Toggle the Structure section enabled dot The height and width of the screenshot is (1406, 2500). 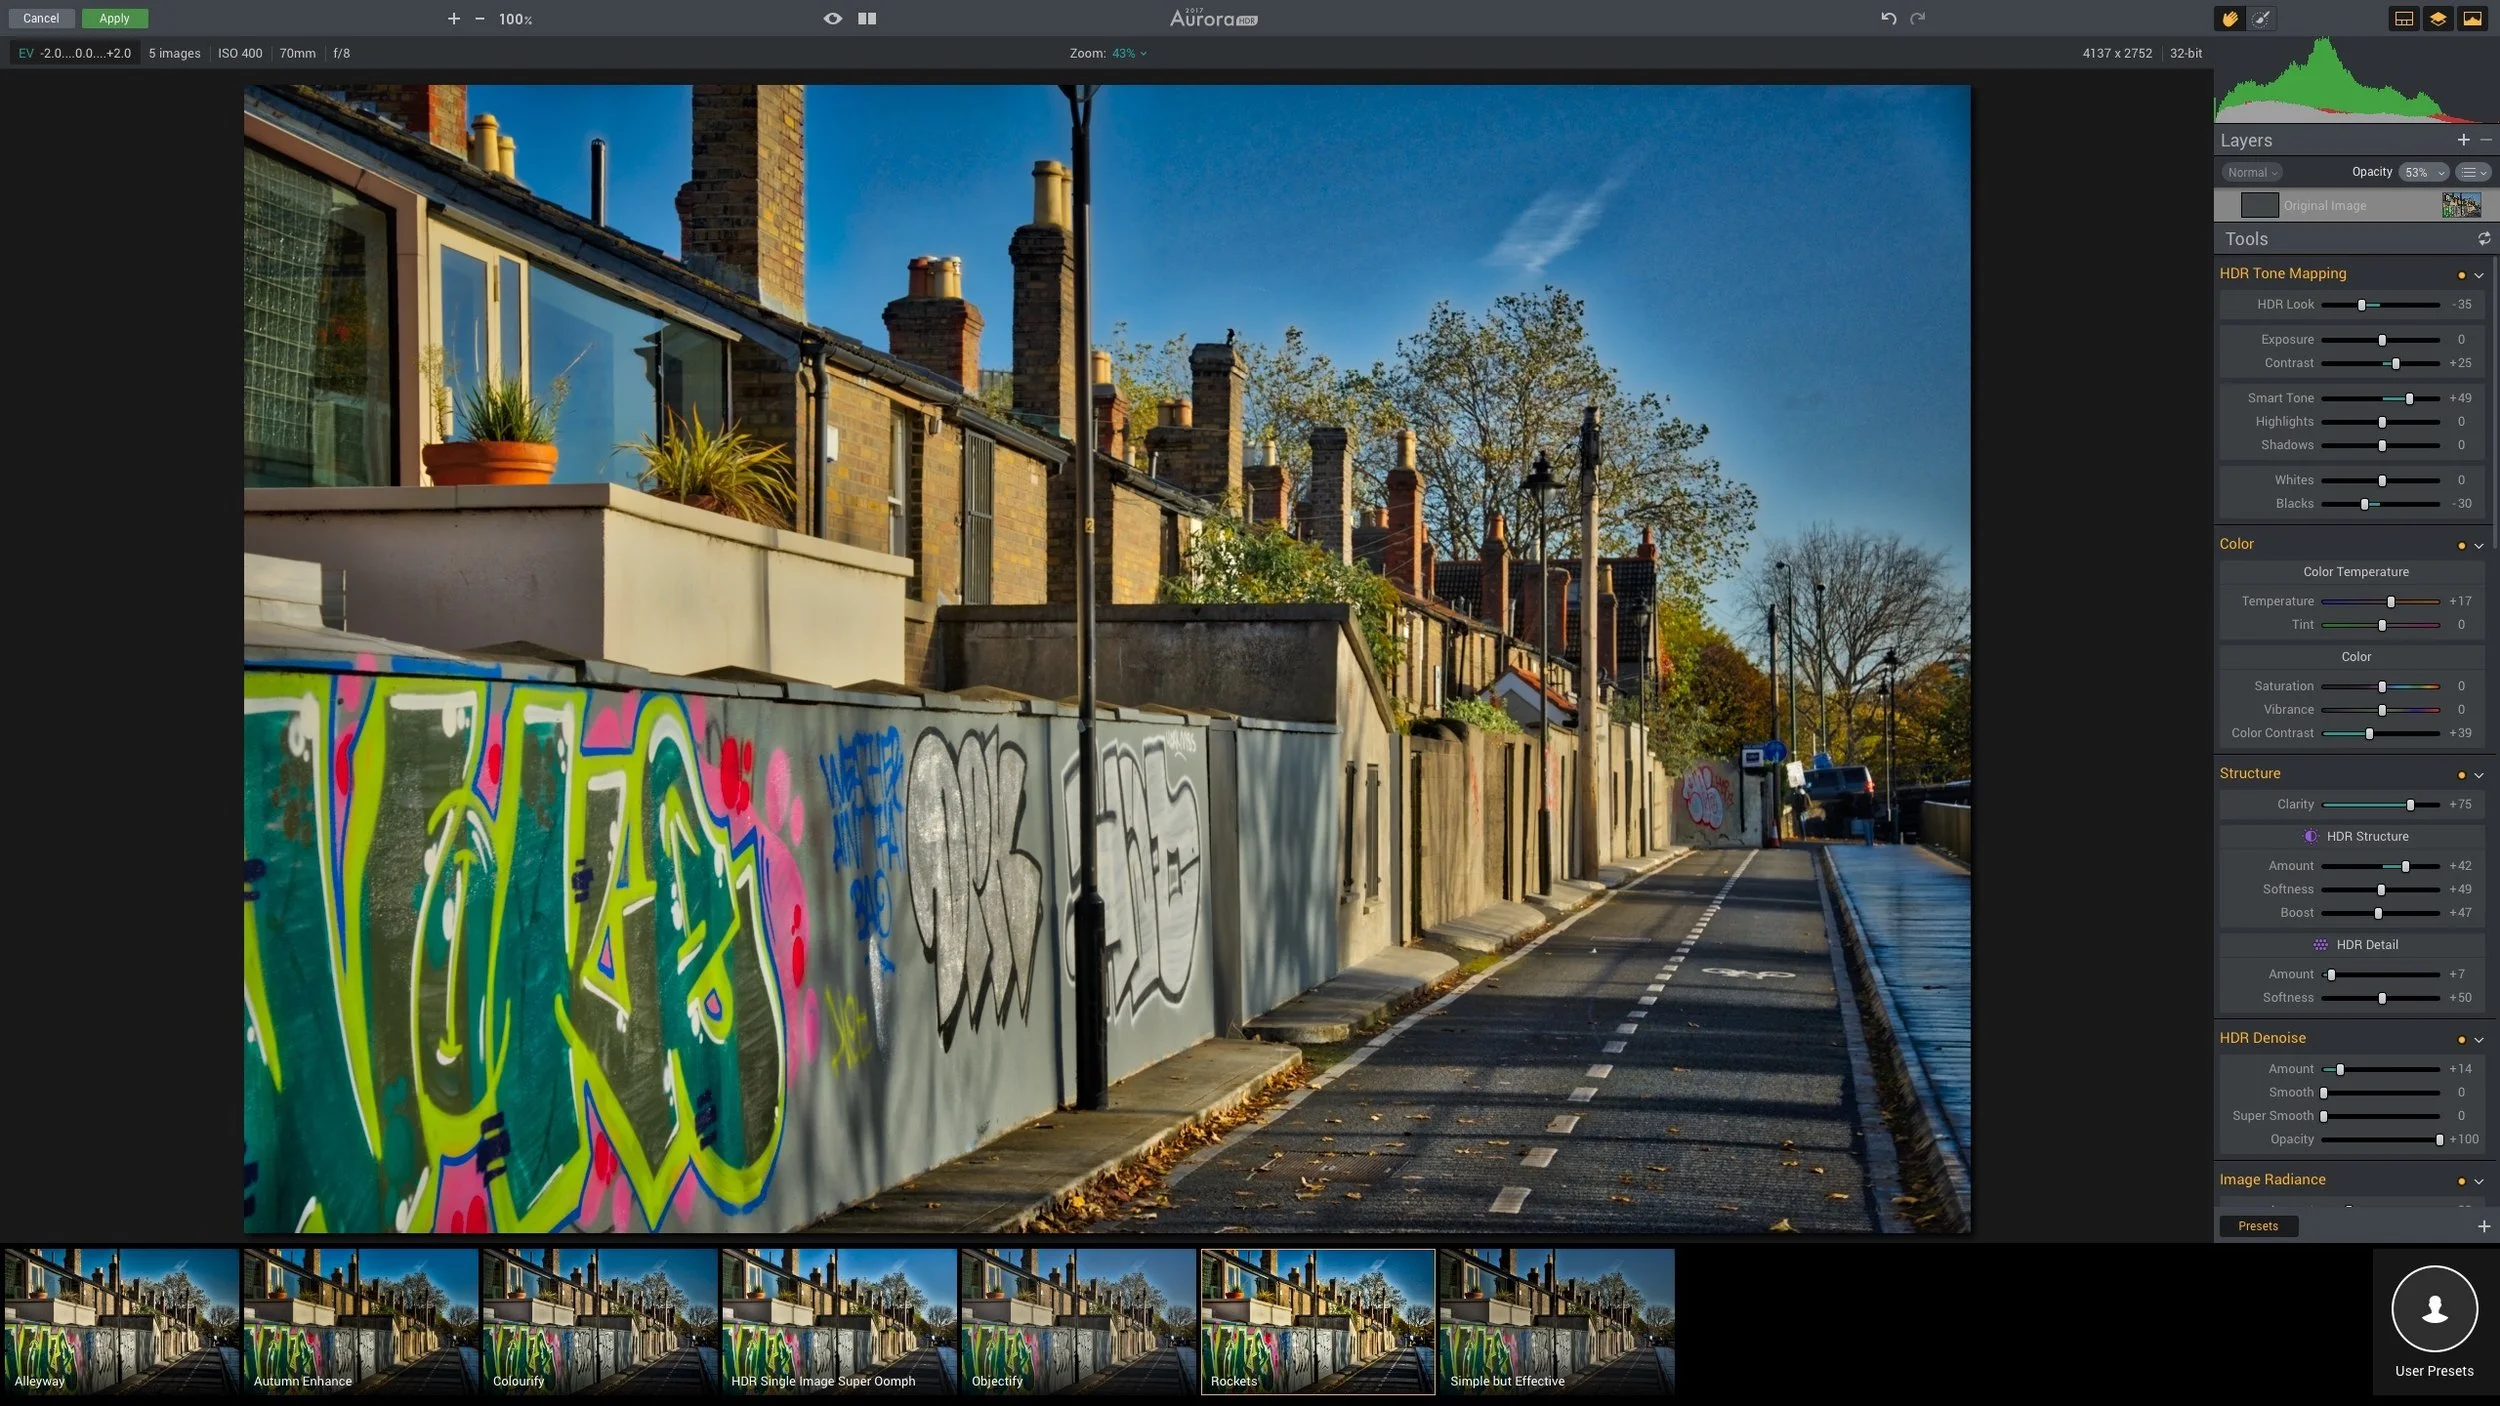coord(2461,775)
